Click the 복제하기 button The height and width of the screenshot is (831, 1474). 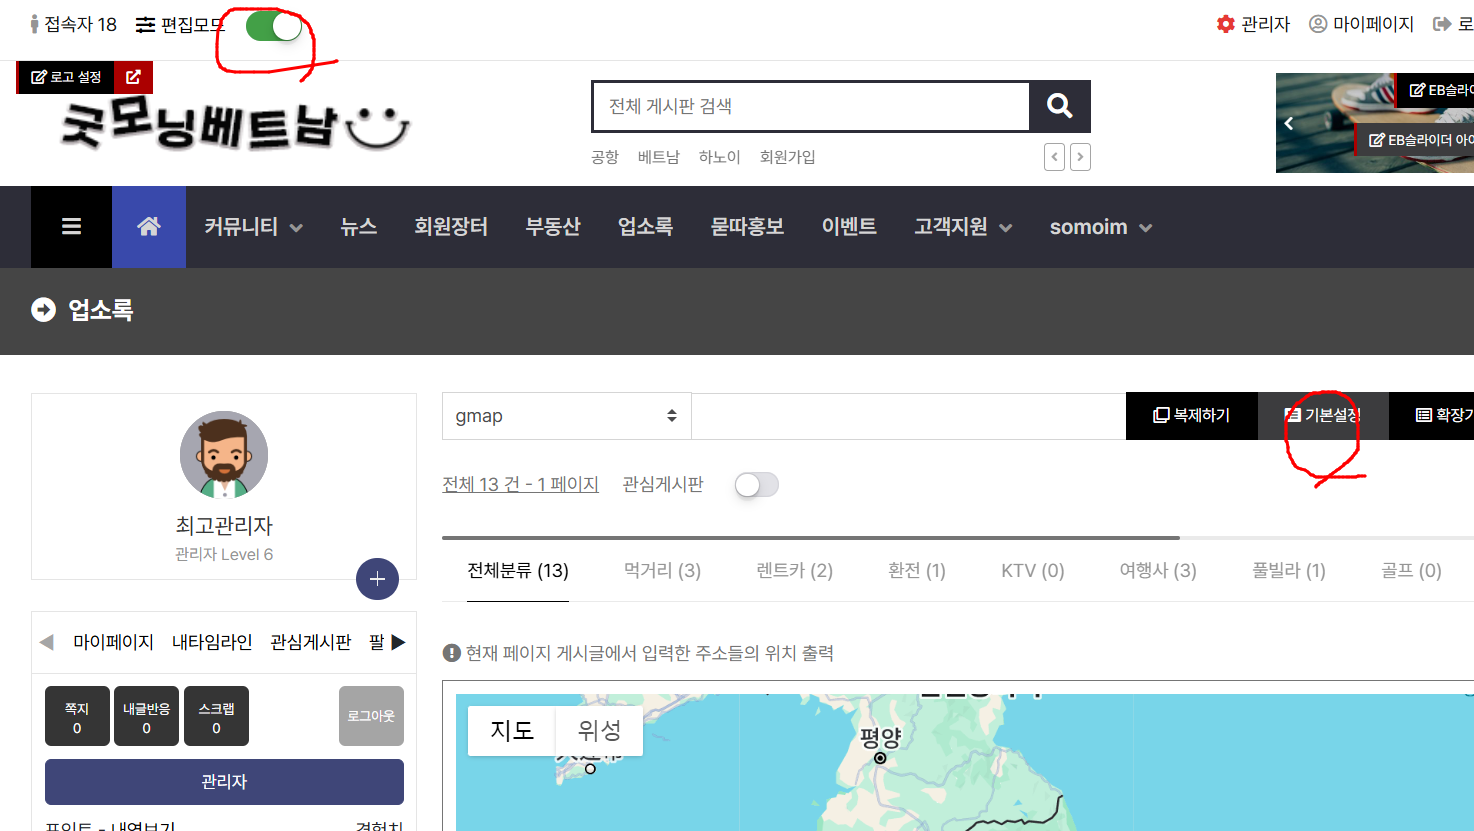(1191, 416)
